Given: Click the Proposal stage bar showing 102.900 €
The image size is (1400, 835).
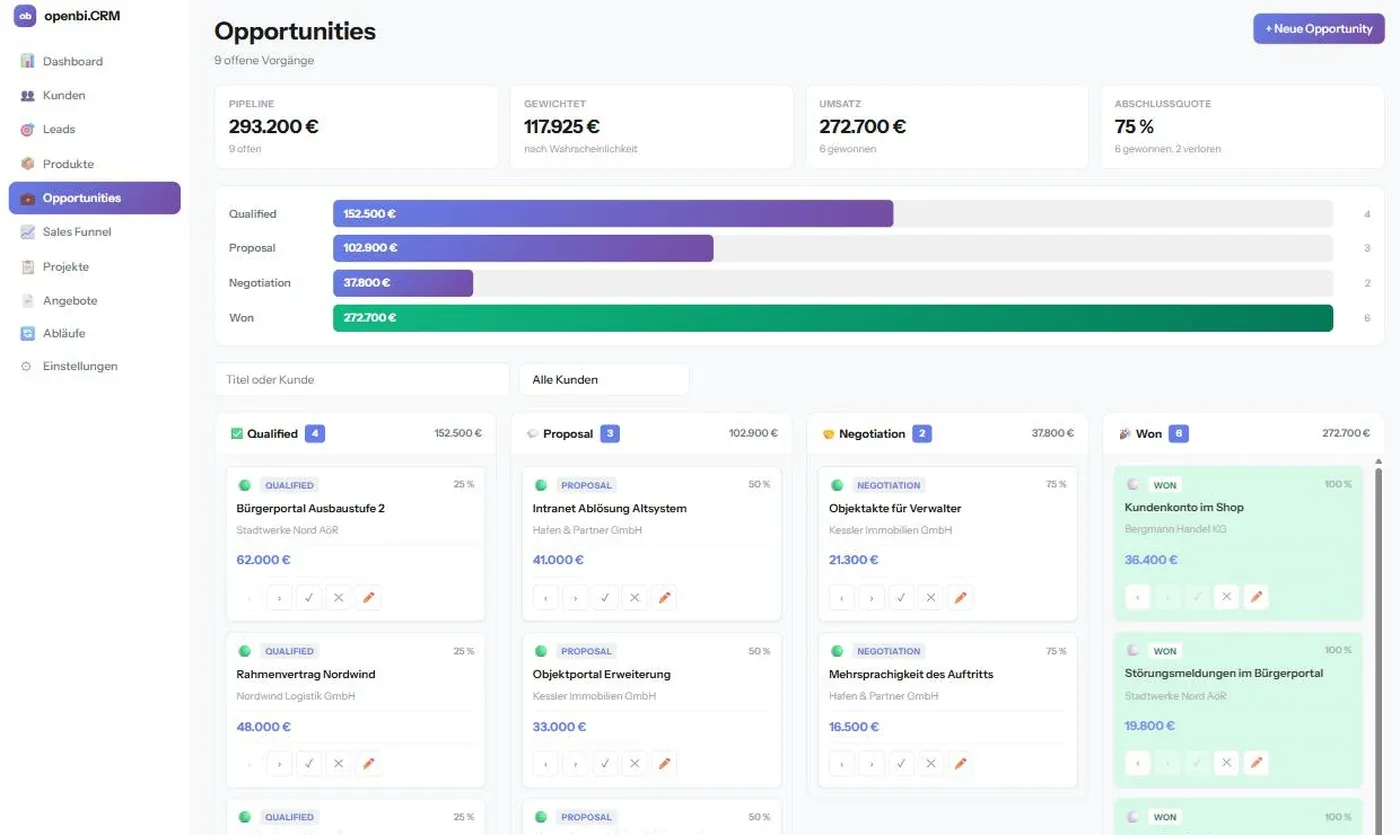Looking at the screenshot, I should coord(523,248).
